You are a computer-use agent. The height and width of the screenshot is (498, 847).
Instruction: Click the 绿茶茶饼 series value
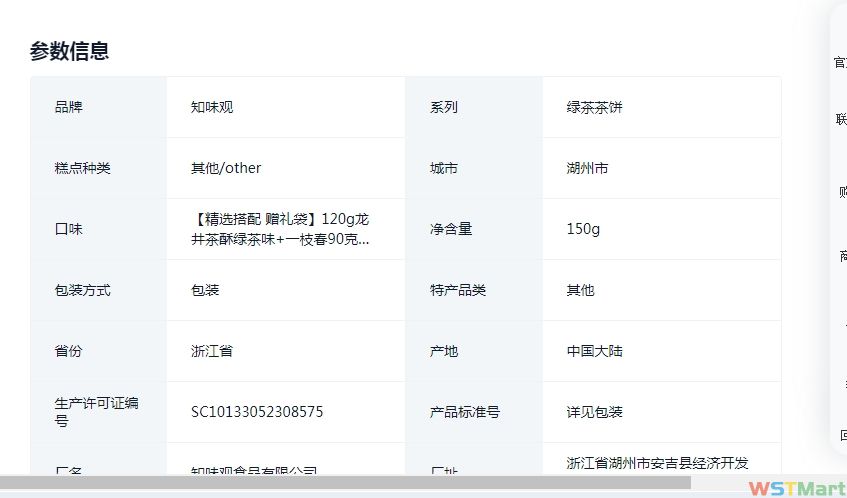coord(594,107)
